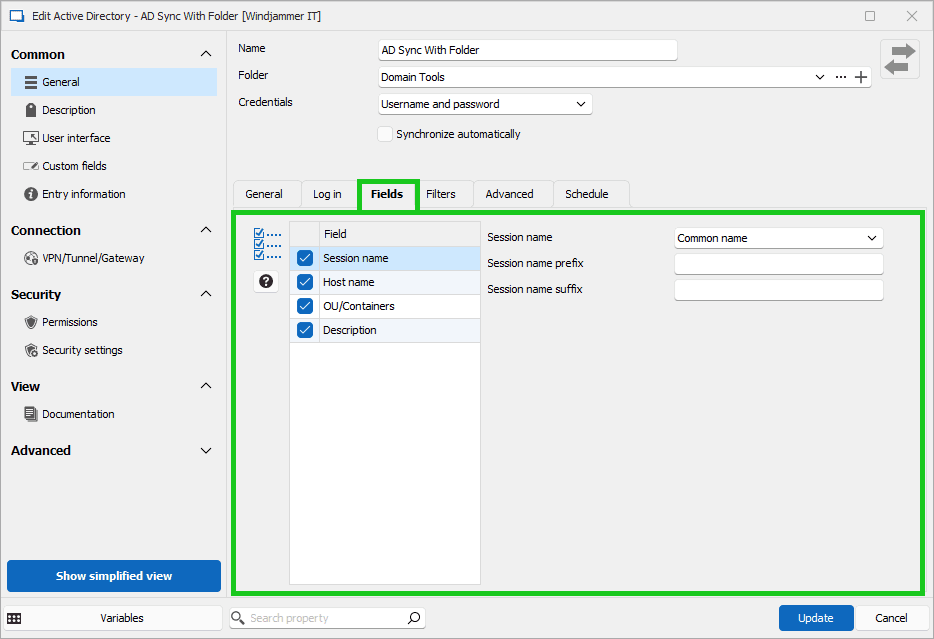Image resolution: width=934 pixels, height=639 pixels.
Task: Select Permissions in the Security section
Action: point(69,322)
